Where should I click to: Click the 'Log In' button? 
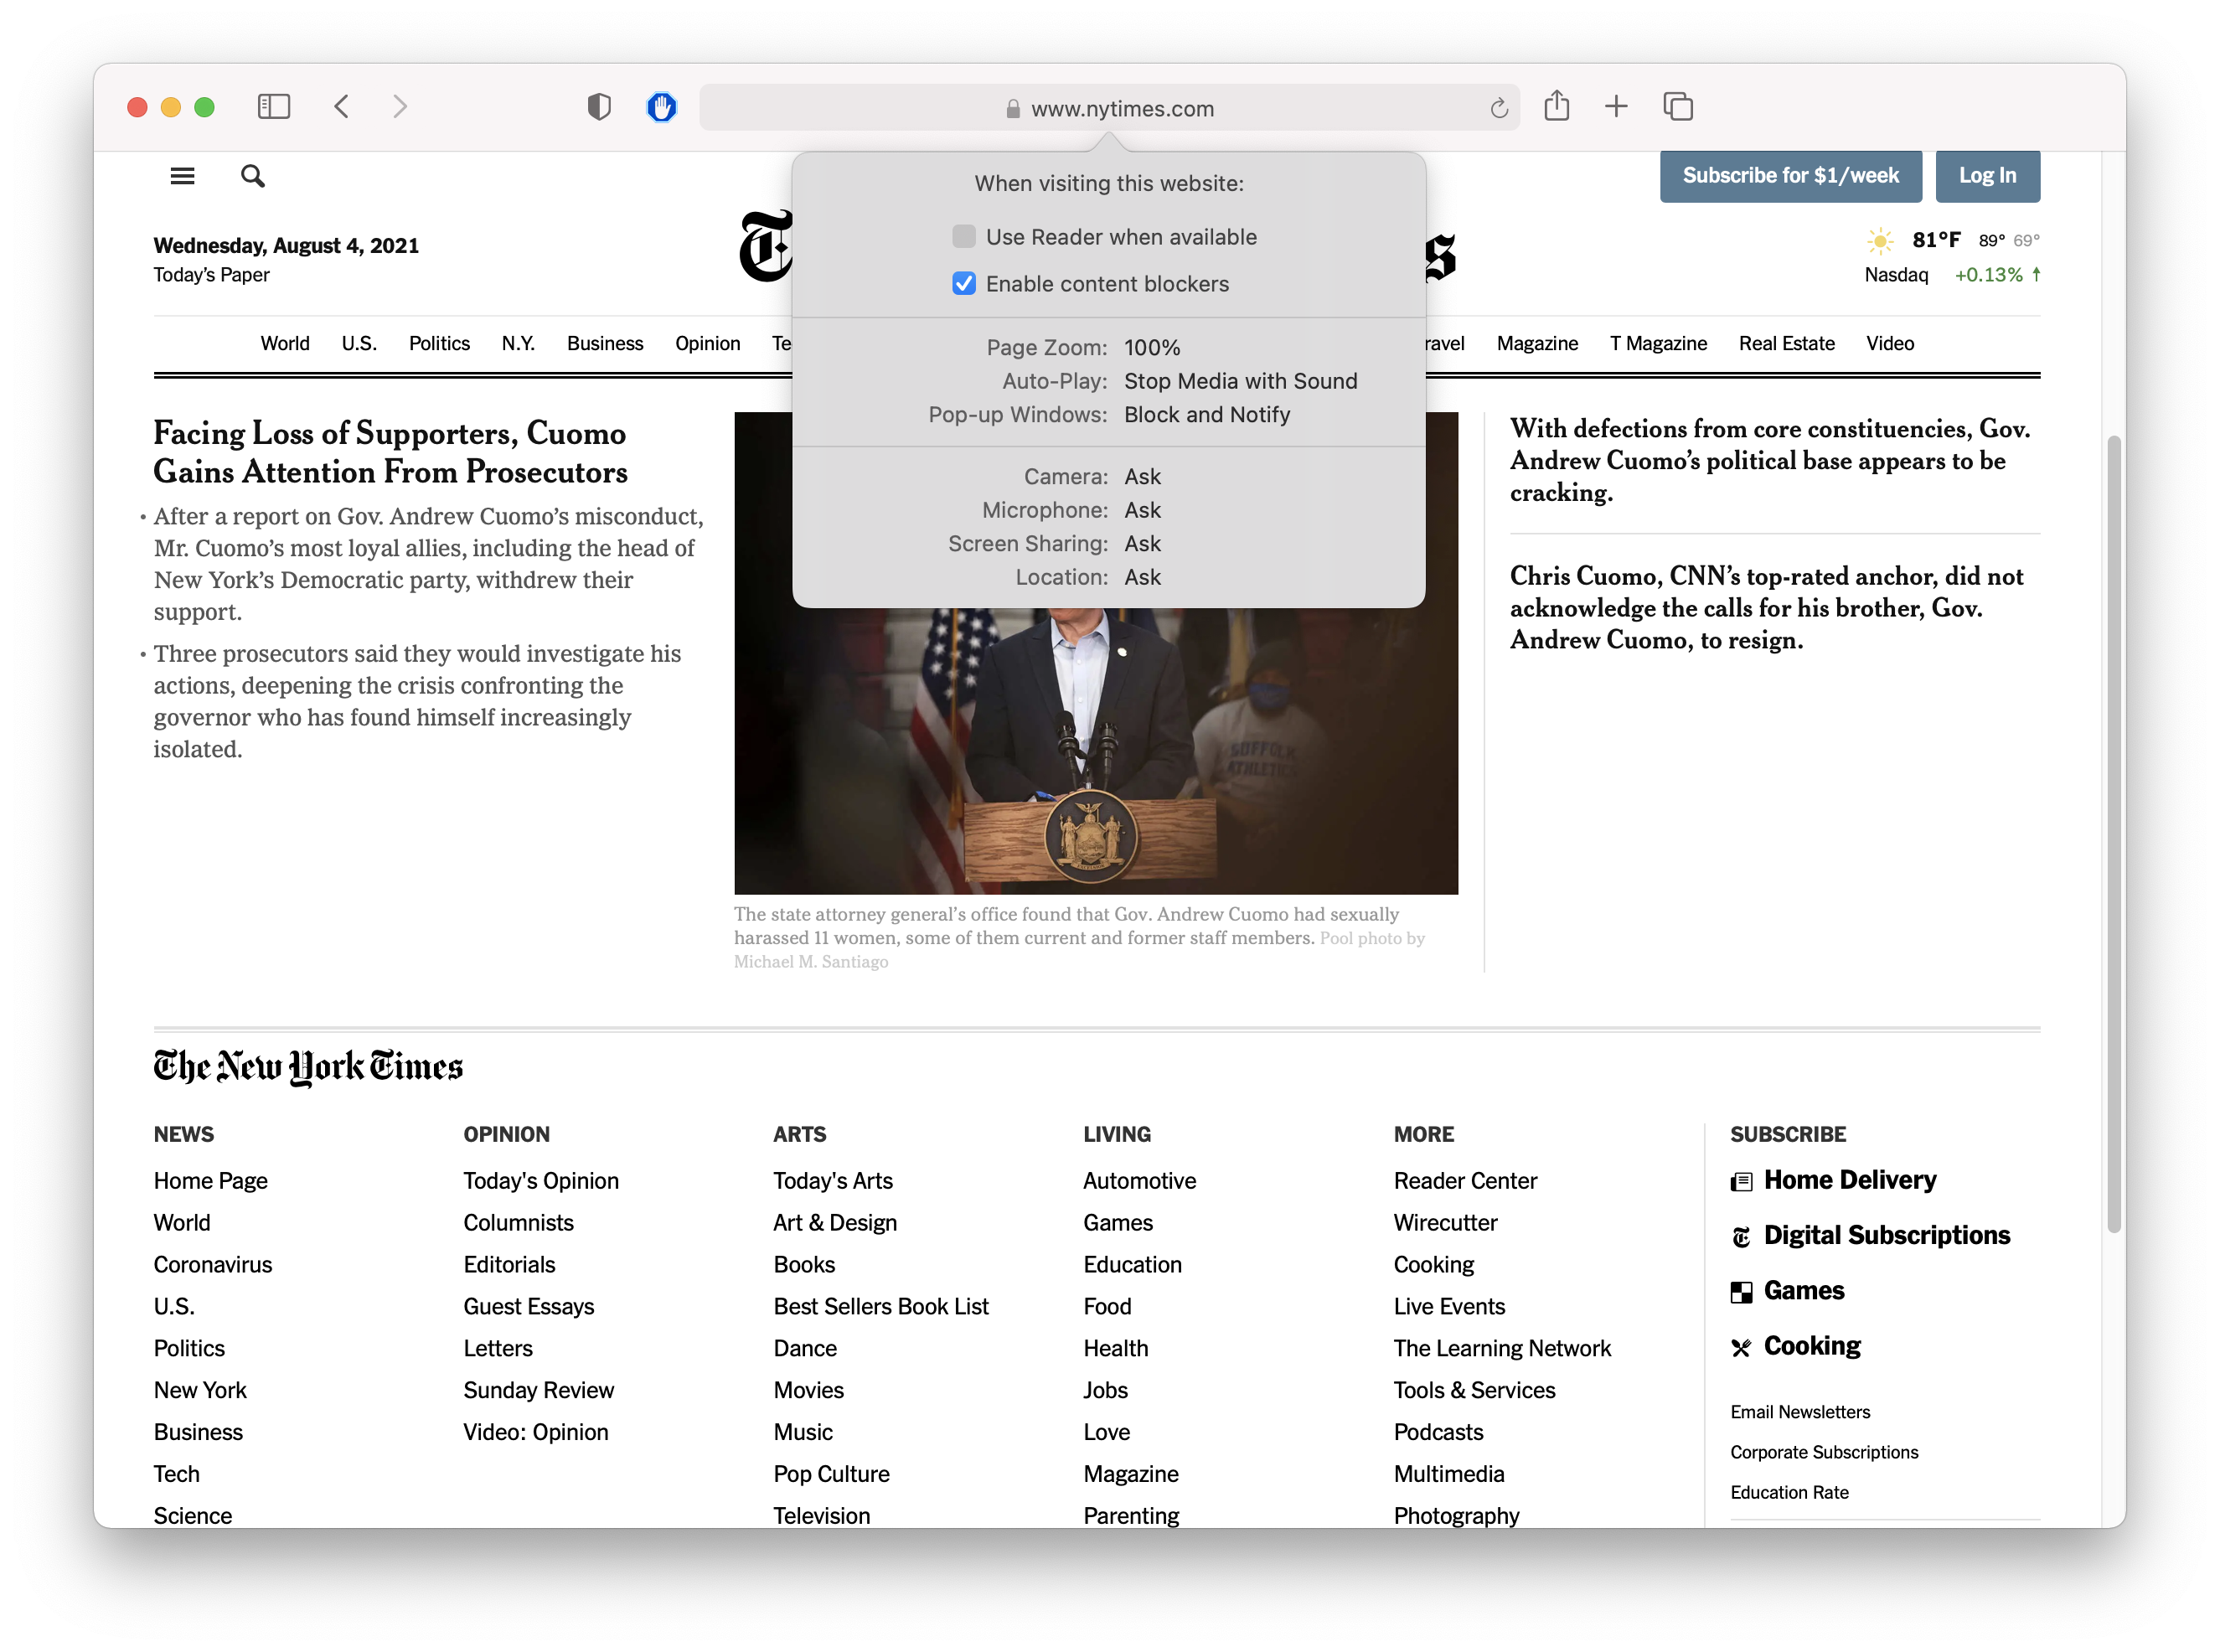coord(1984,175)
